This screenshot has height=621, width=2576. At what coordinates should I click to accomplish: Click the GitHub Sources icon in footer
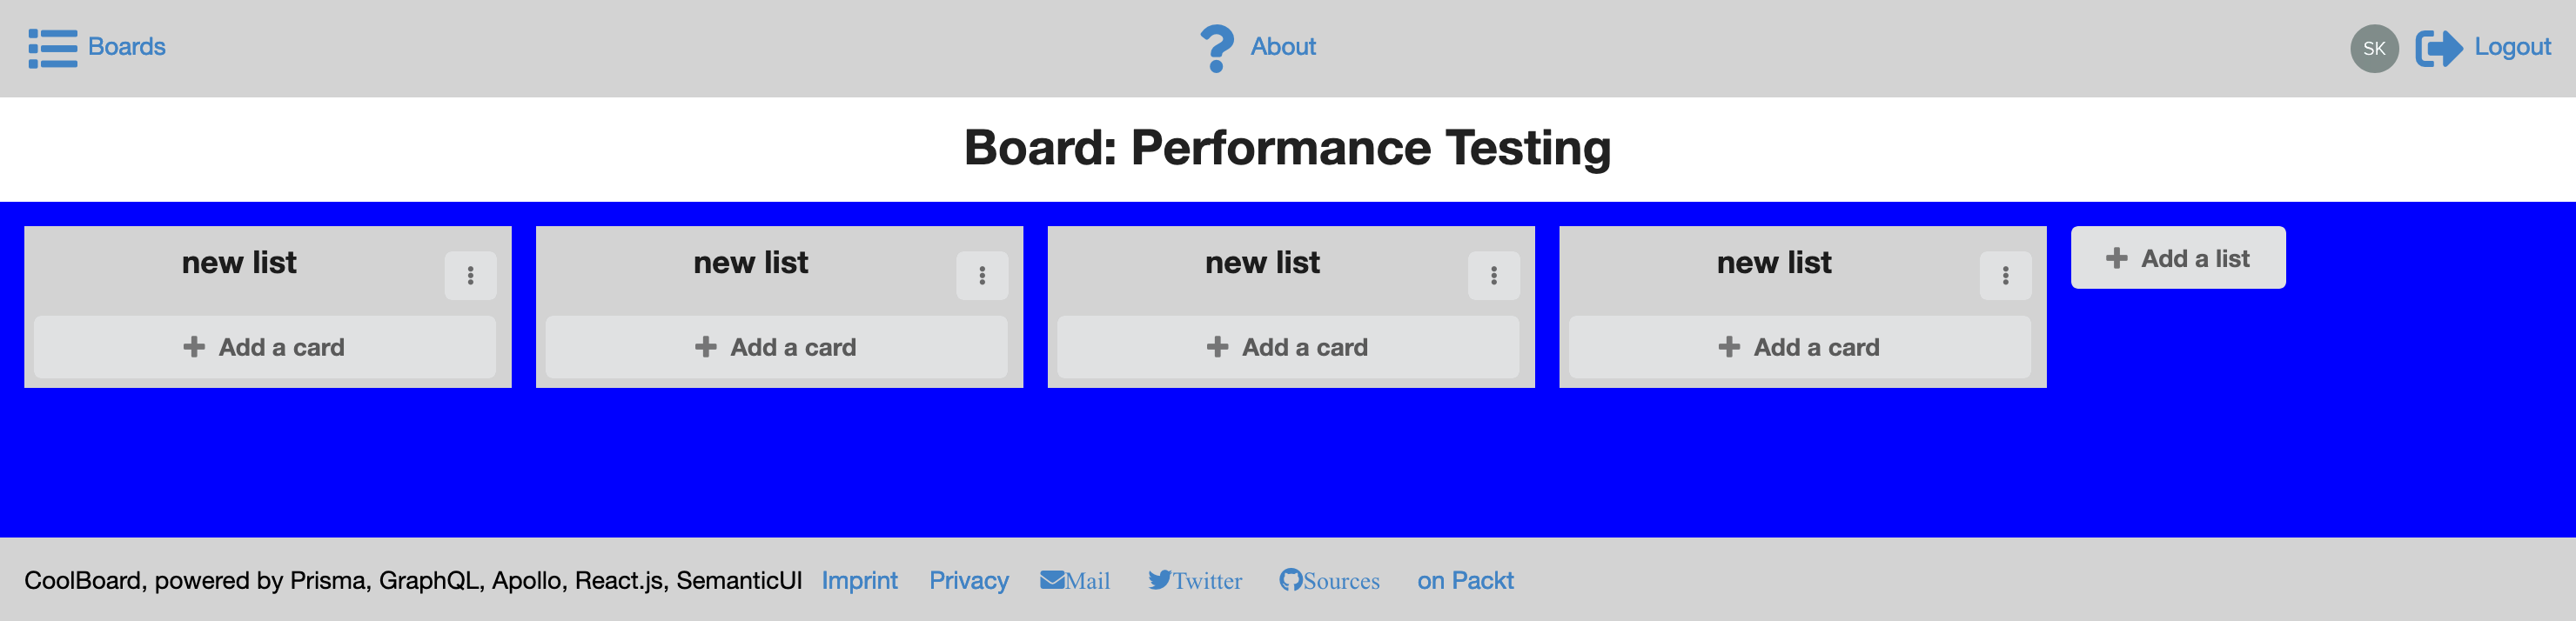coord(1290,580)
